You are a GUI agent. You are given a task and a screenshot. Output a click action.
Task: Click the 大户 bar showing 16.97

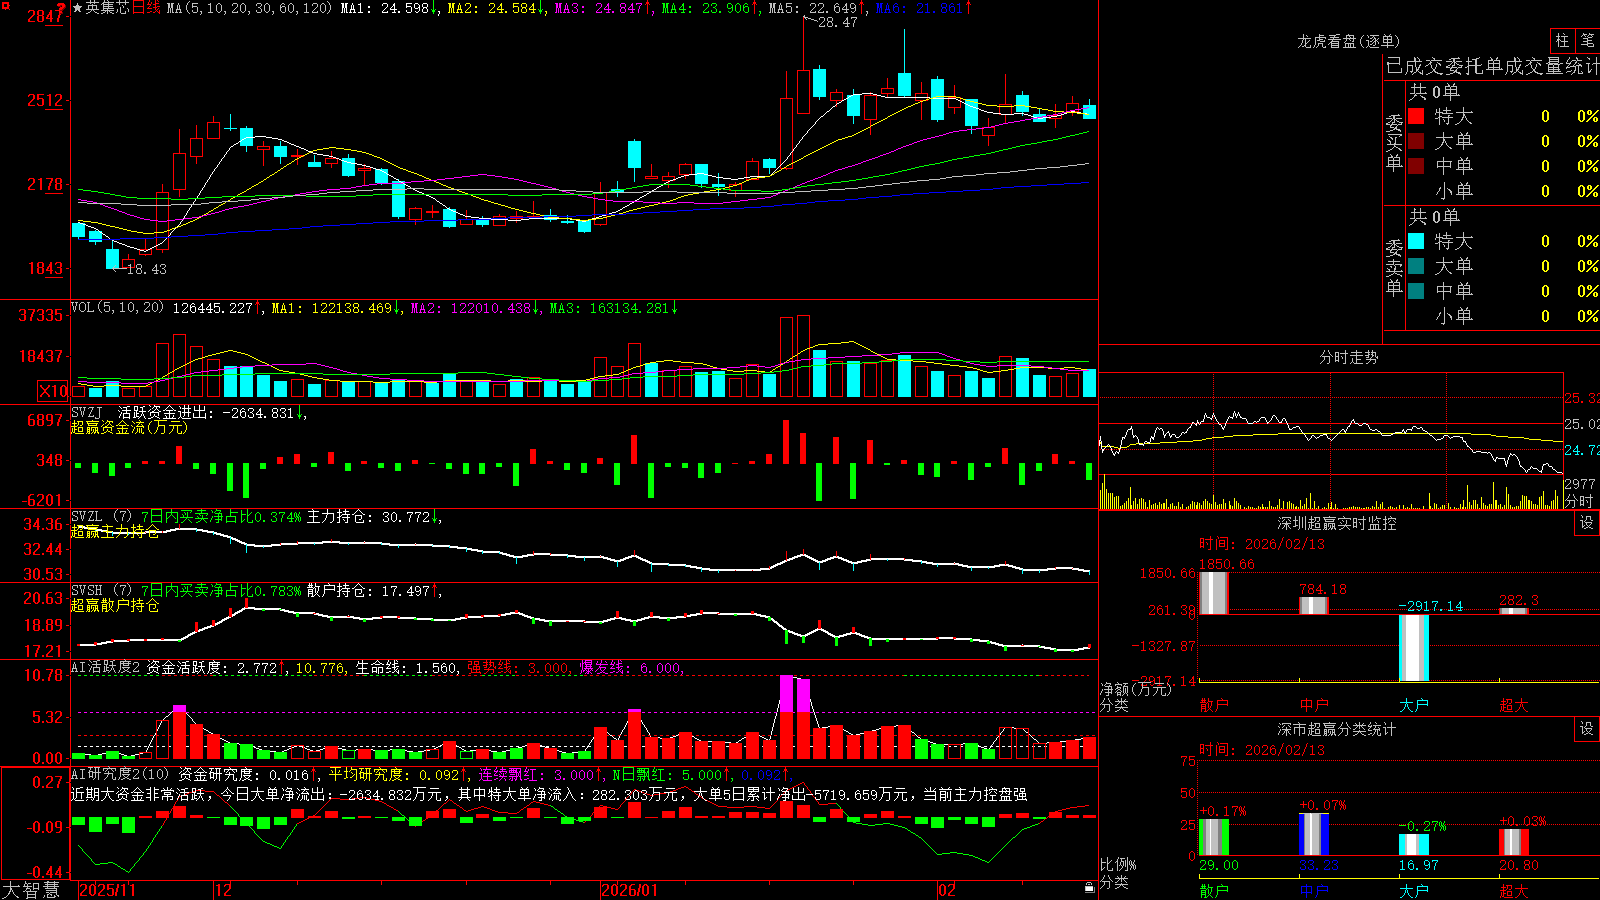[x=1414, y=844]
